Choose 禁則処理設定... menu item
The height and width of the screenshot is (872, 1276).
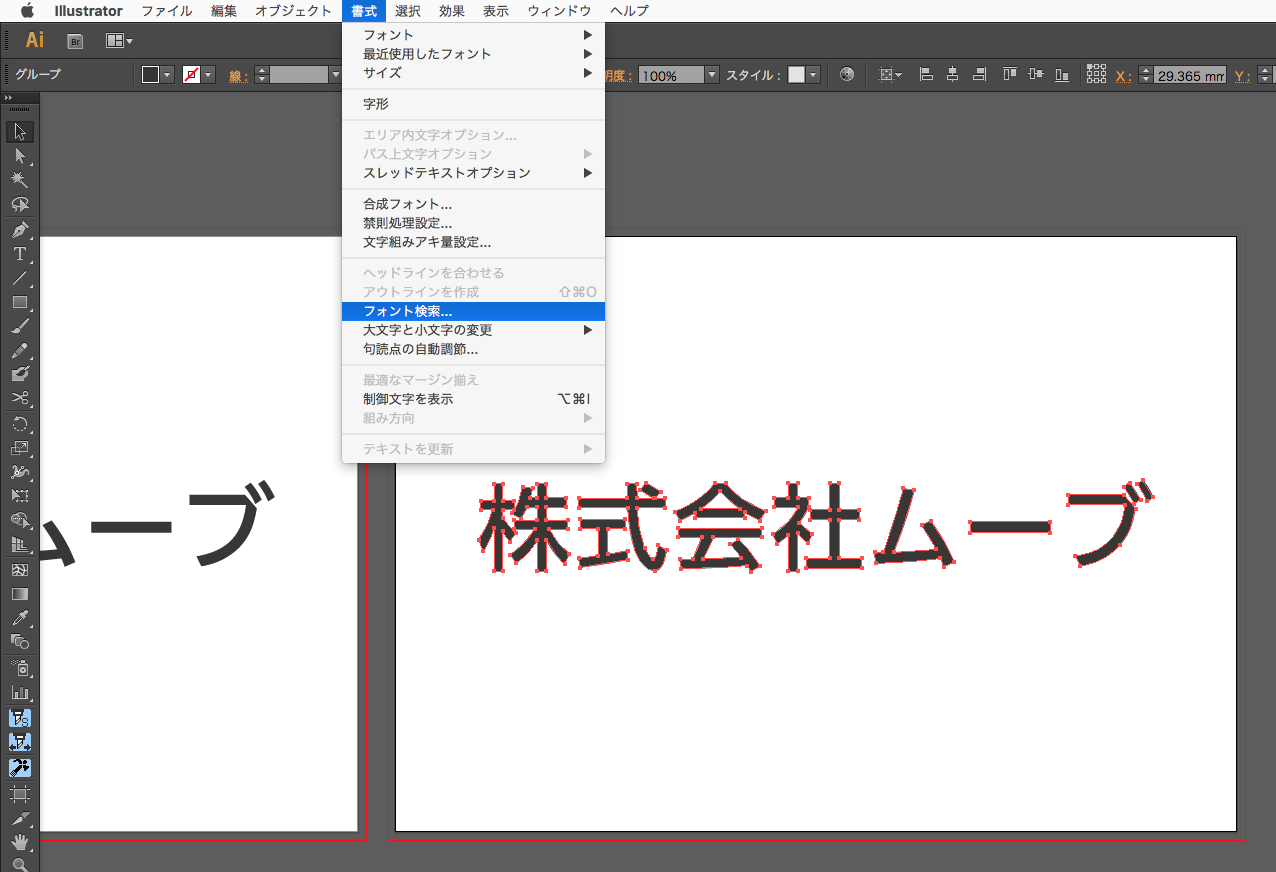point(473,223)
